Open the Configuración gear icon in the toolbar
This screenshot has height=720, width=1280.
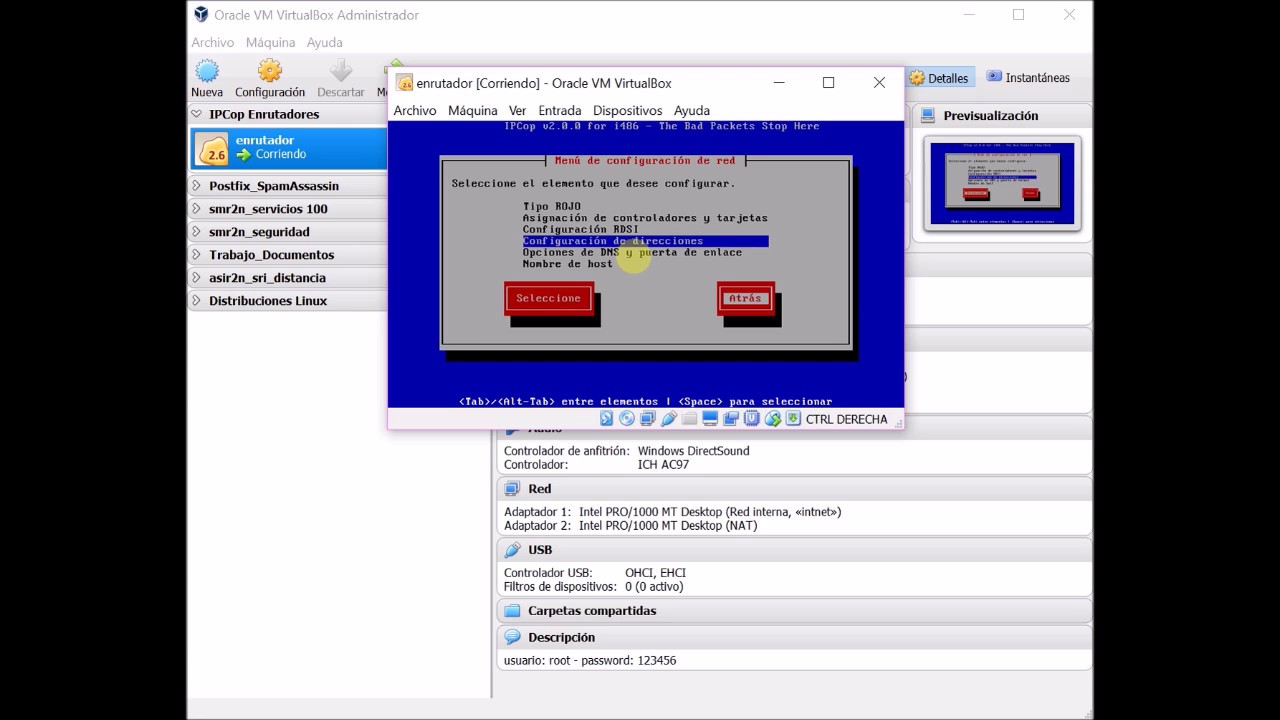click(270, 71)
